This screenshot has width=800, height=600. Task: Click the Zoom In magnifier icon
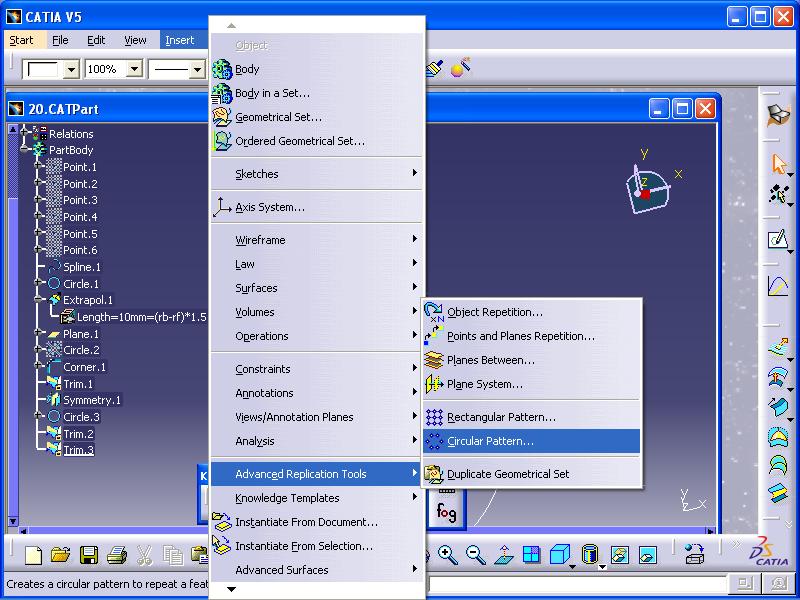point(447,556)
